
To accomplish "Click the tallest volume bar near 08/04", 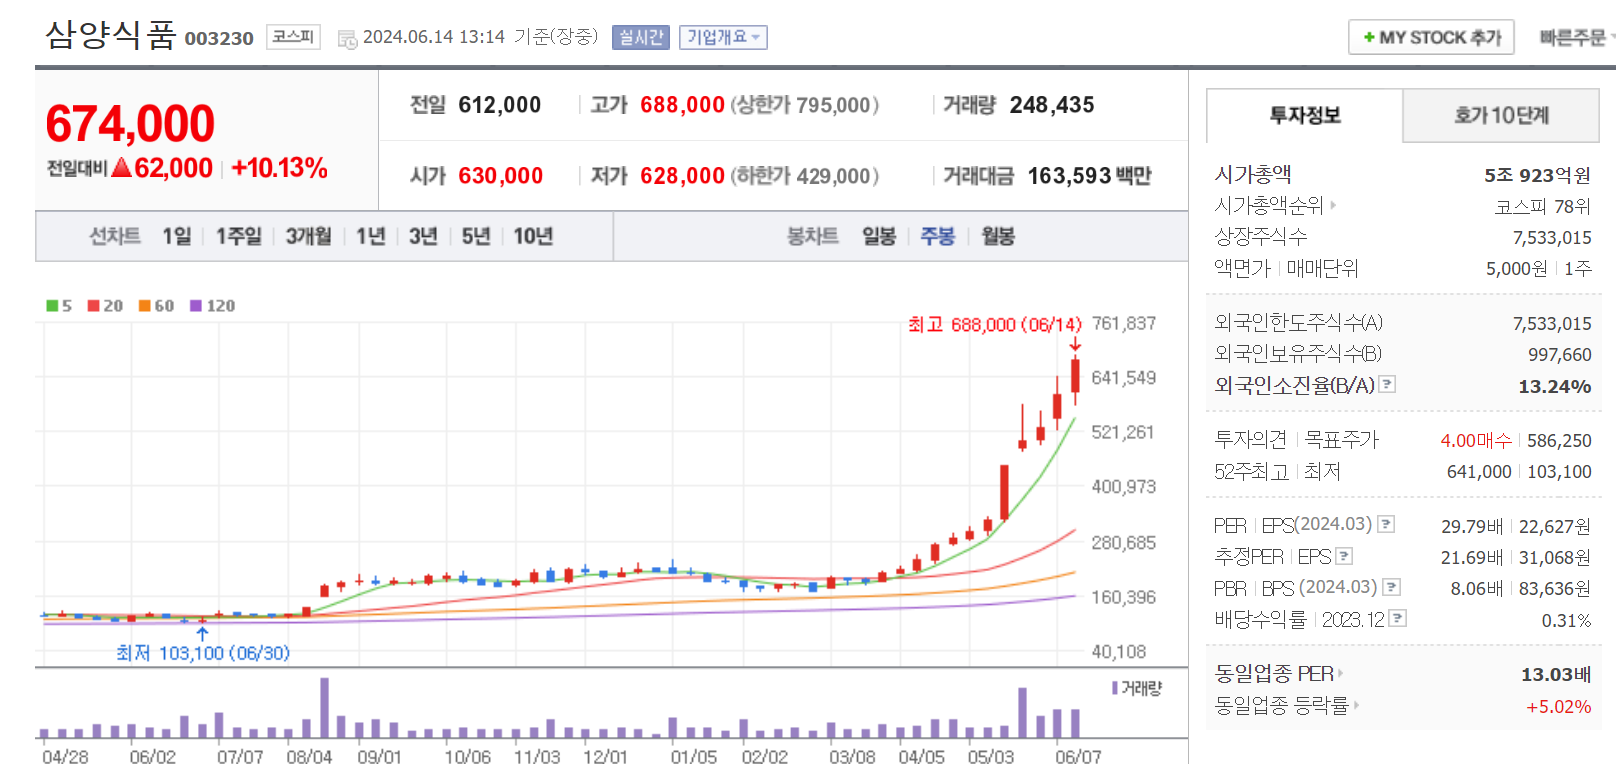I will click(x=324, y=708).
